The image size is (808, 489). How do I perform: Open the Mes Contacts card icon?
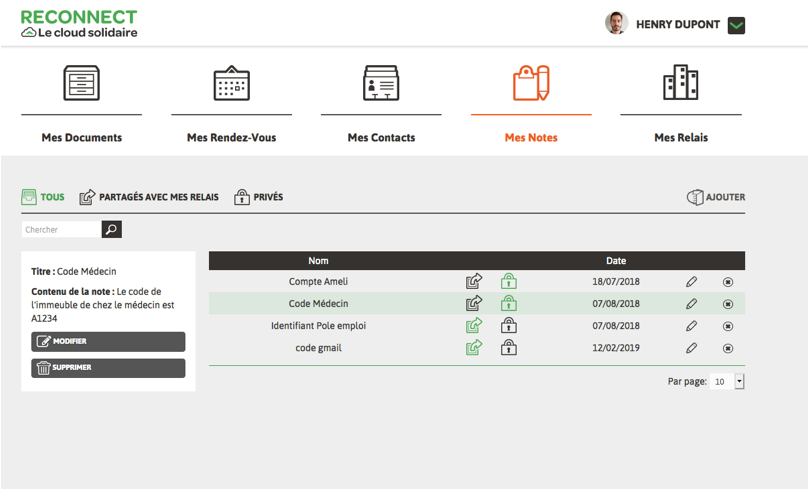[x=381, y=83]
